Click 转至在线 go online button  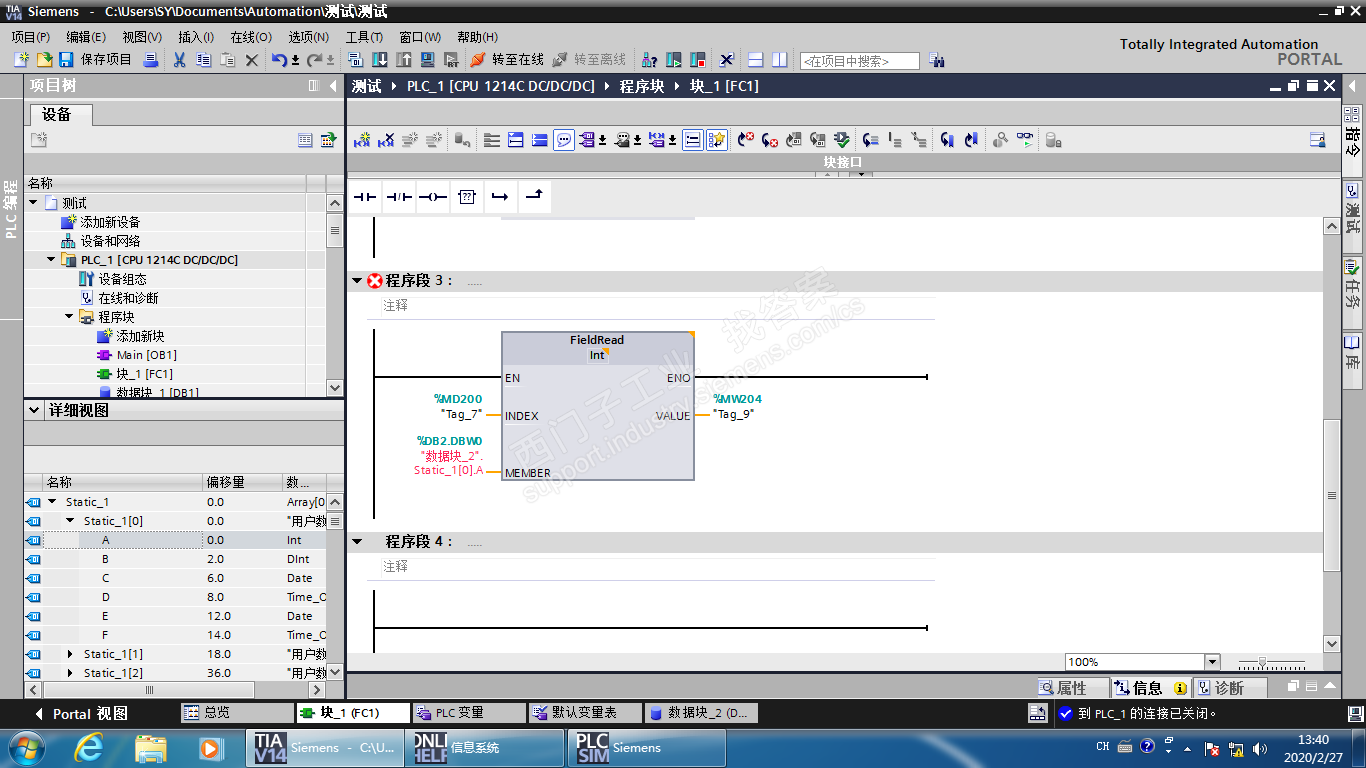508,60
